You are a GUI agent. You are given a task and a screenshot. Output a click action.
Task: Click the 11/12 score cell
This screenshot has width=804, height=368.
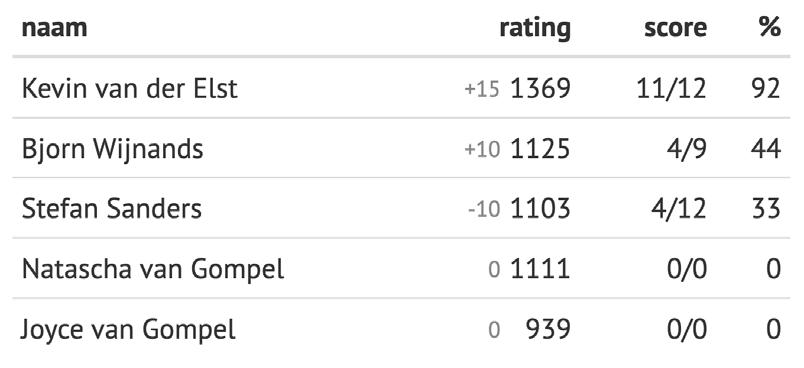point(671,89)
